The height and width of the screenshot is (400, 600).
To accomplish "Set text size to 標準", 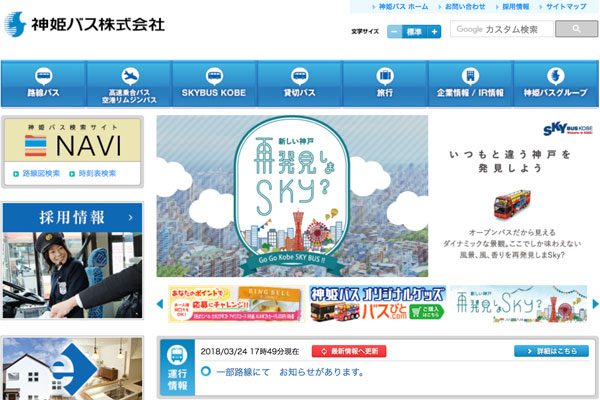I will pyautogui.click(x=414, y=31).
